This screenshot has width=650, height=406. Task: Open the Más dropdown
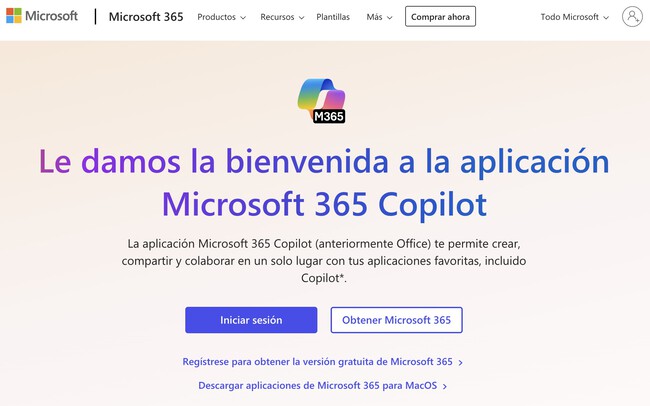(x=378, y=17)
